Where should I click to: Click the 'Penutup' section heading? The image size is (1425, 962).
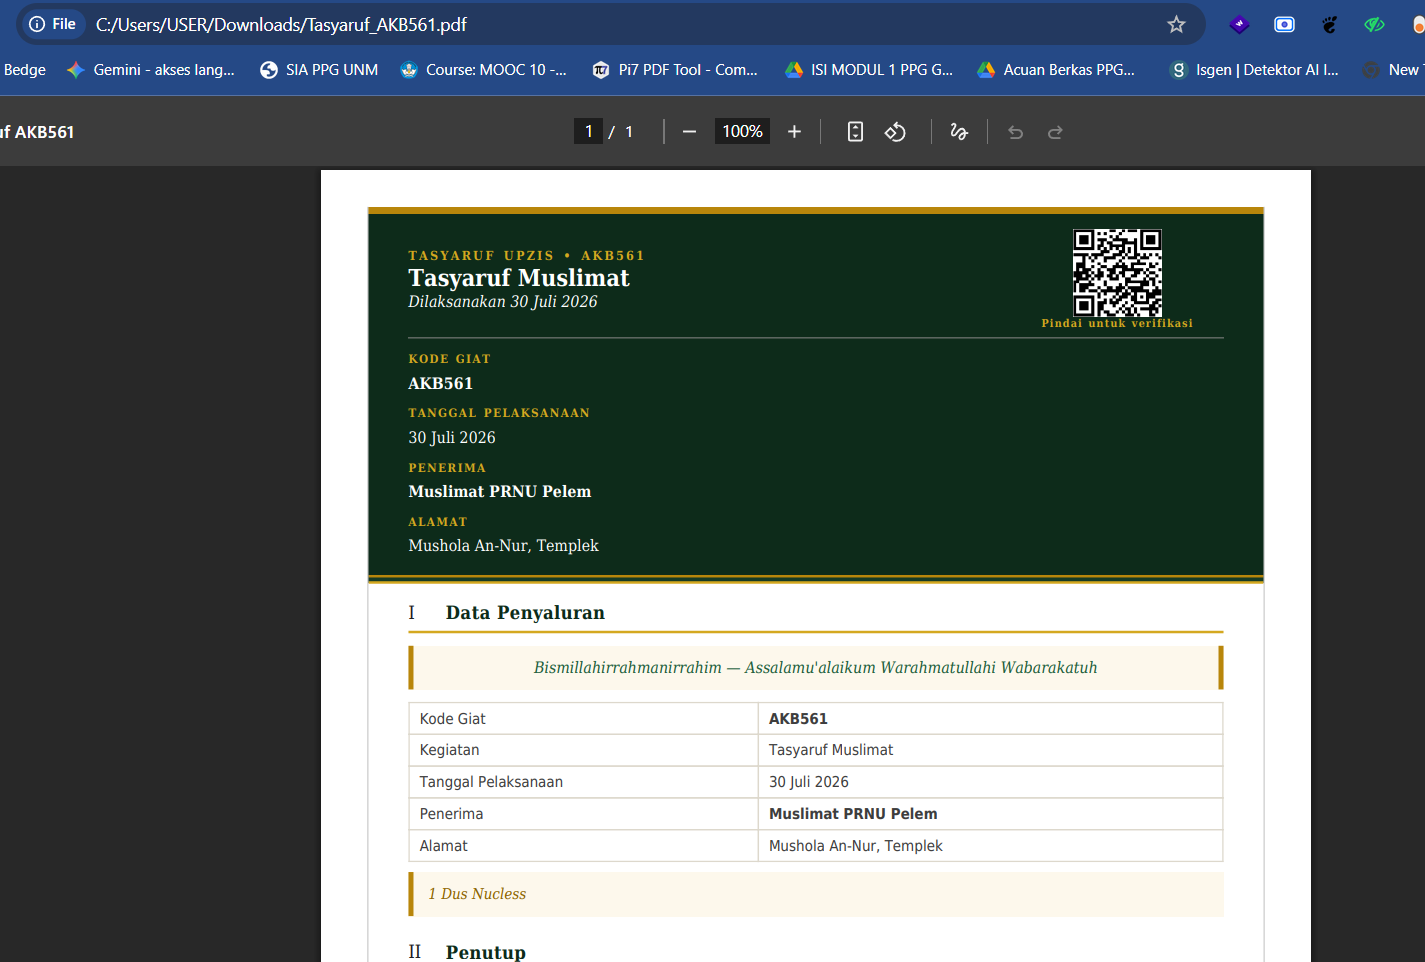[x=486, y=952]
